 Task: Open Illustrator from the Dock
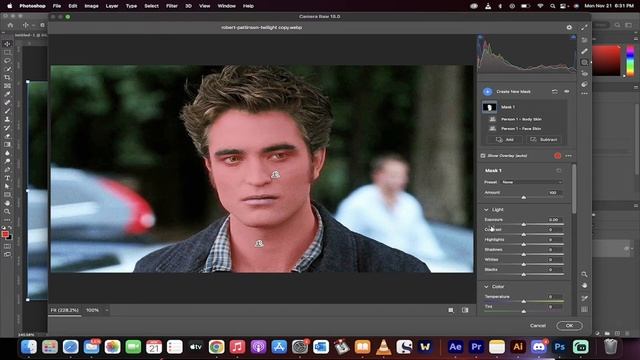click(x=518, y=347)
